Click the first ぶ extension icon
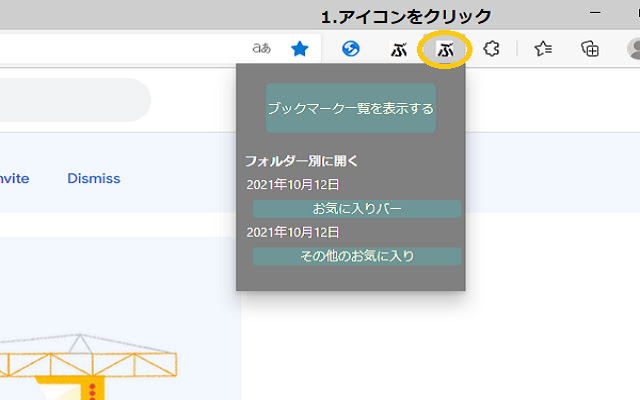 399,50
